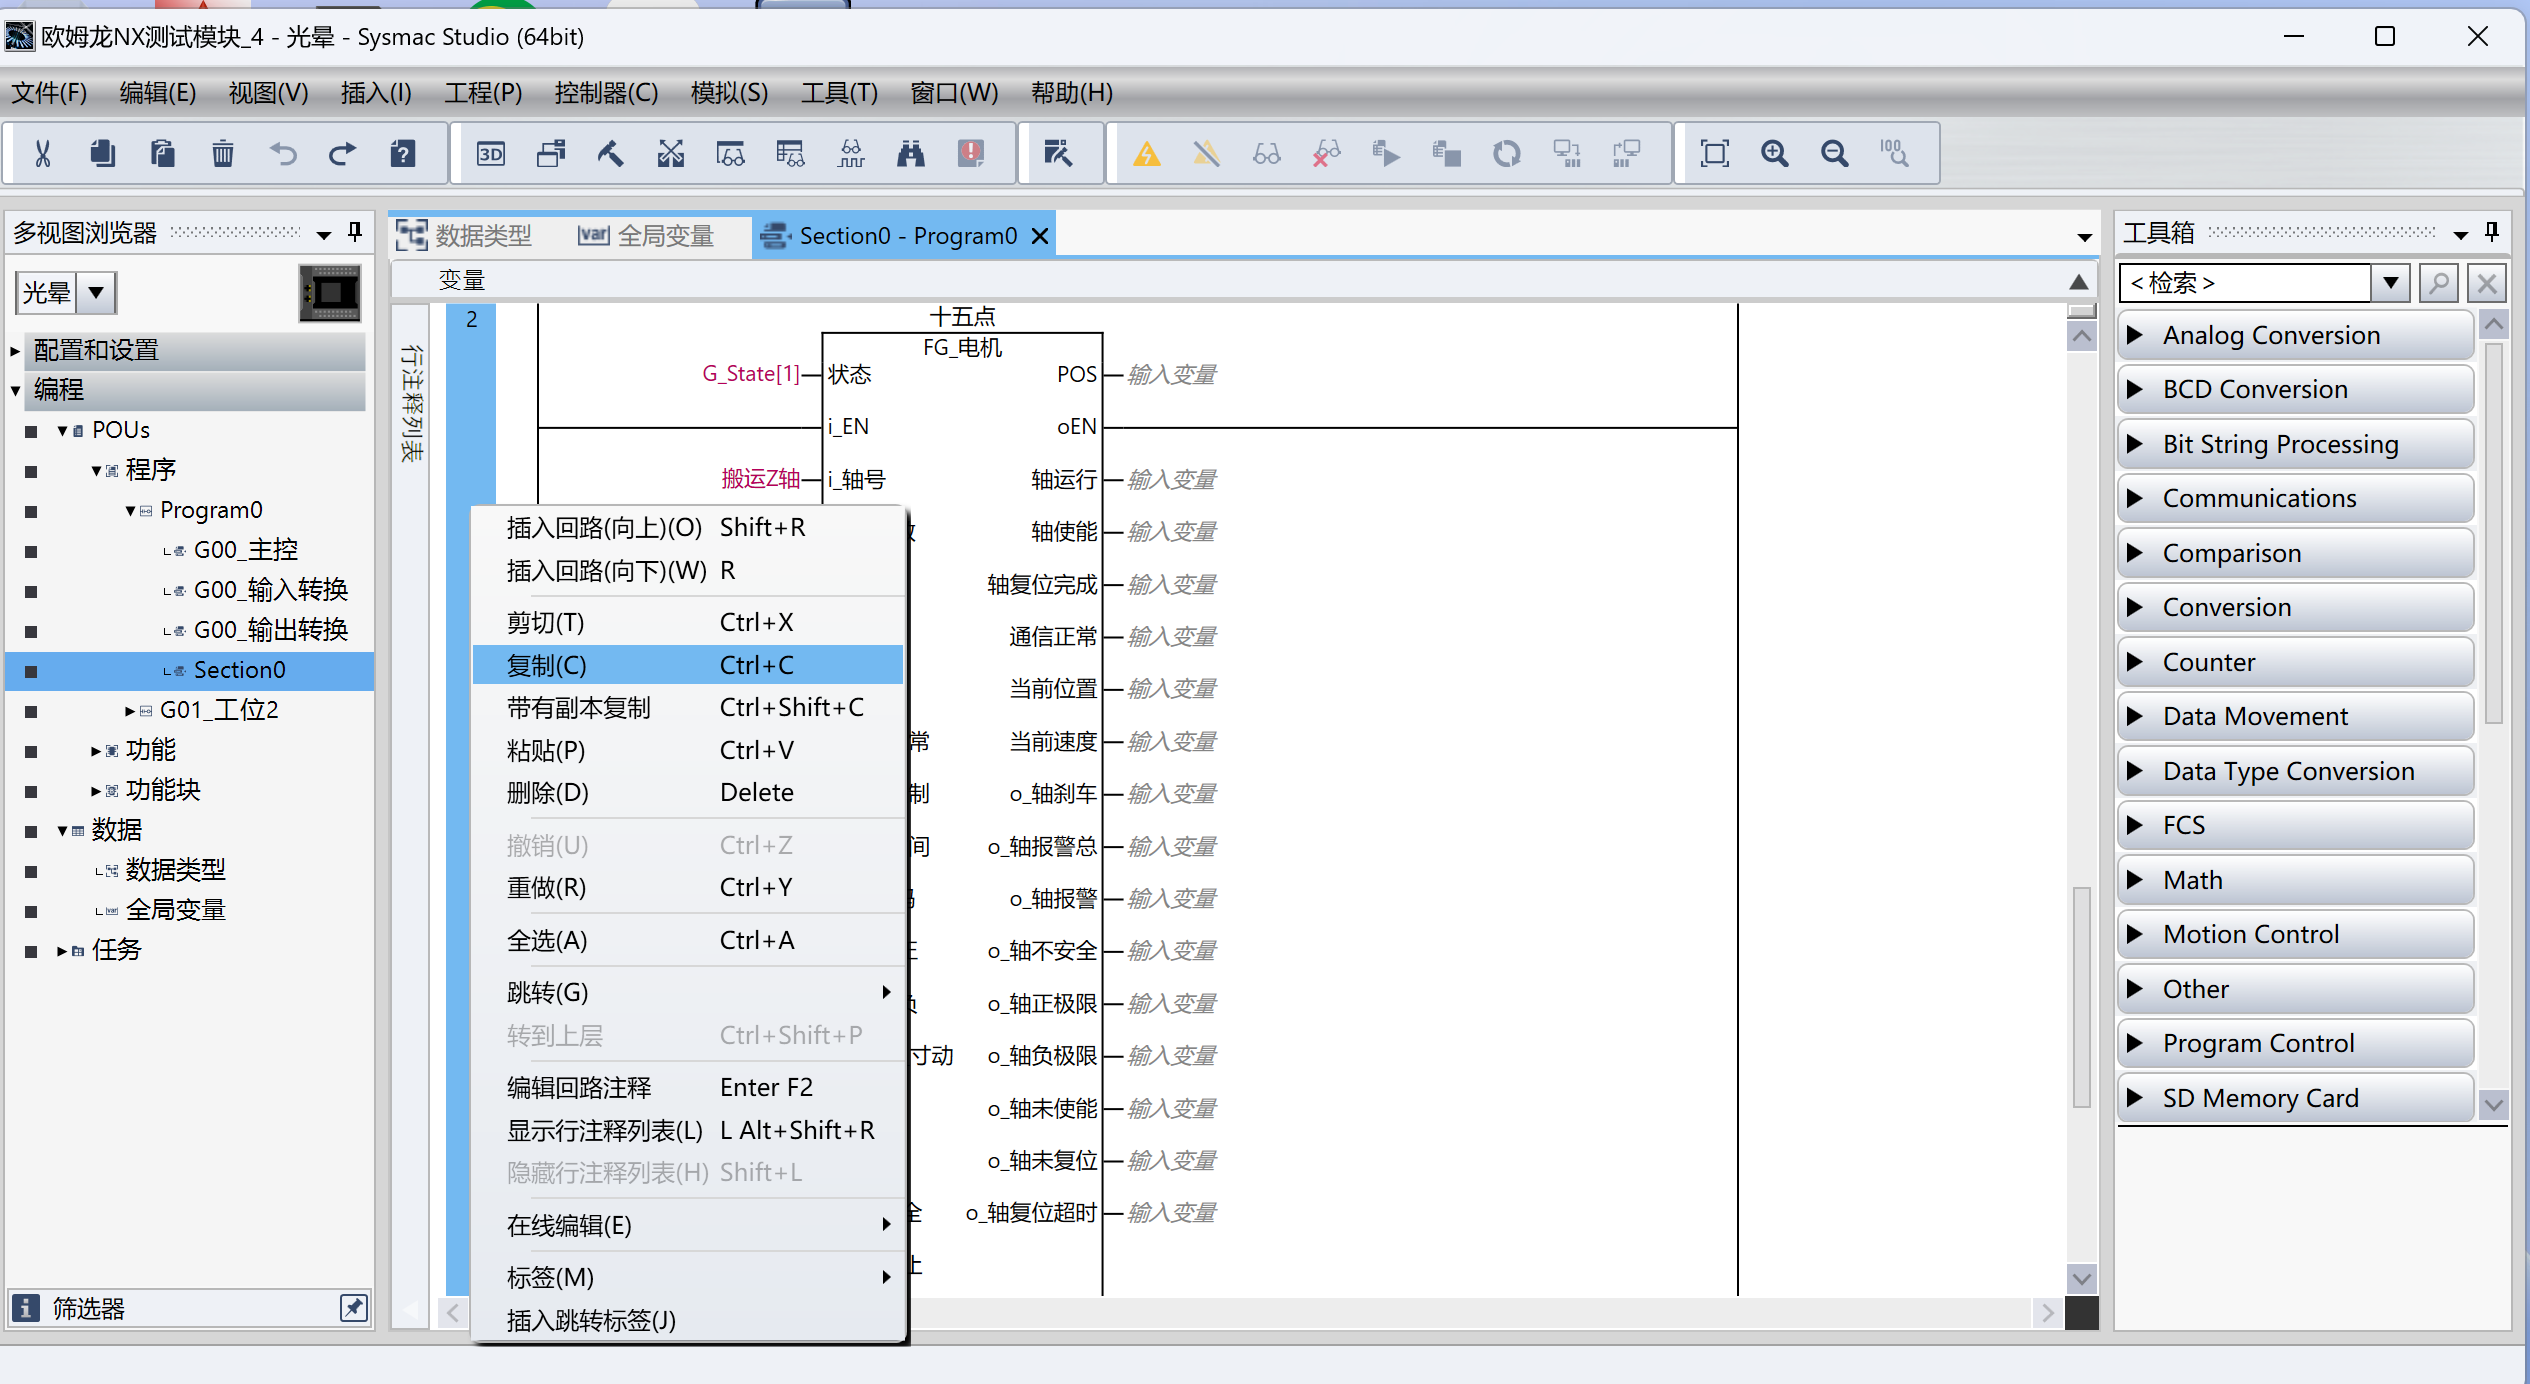Click the Zoom In magnifier icon
This screenshot has height=1384, width=2530.
pyautogui.click(x=1774, y=153)
